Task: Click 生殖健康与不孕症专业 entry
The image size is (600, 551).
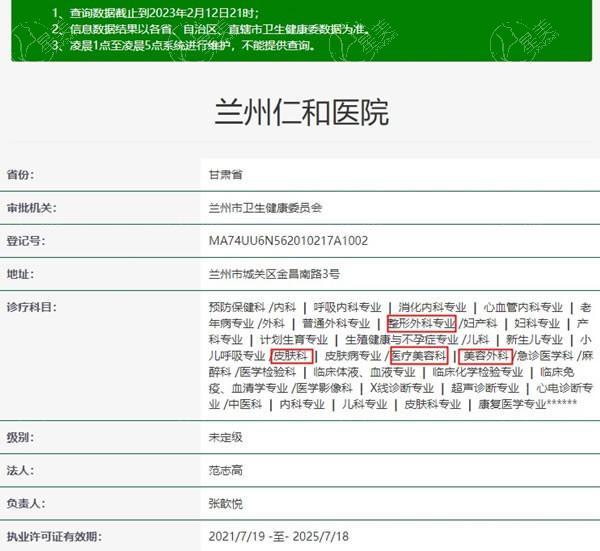Action: (x=401, y=340)
